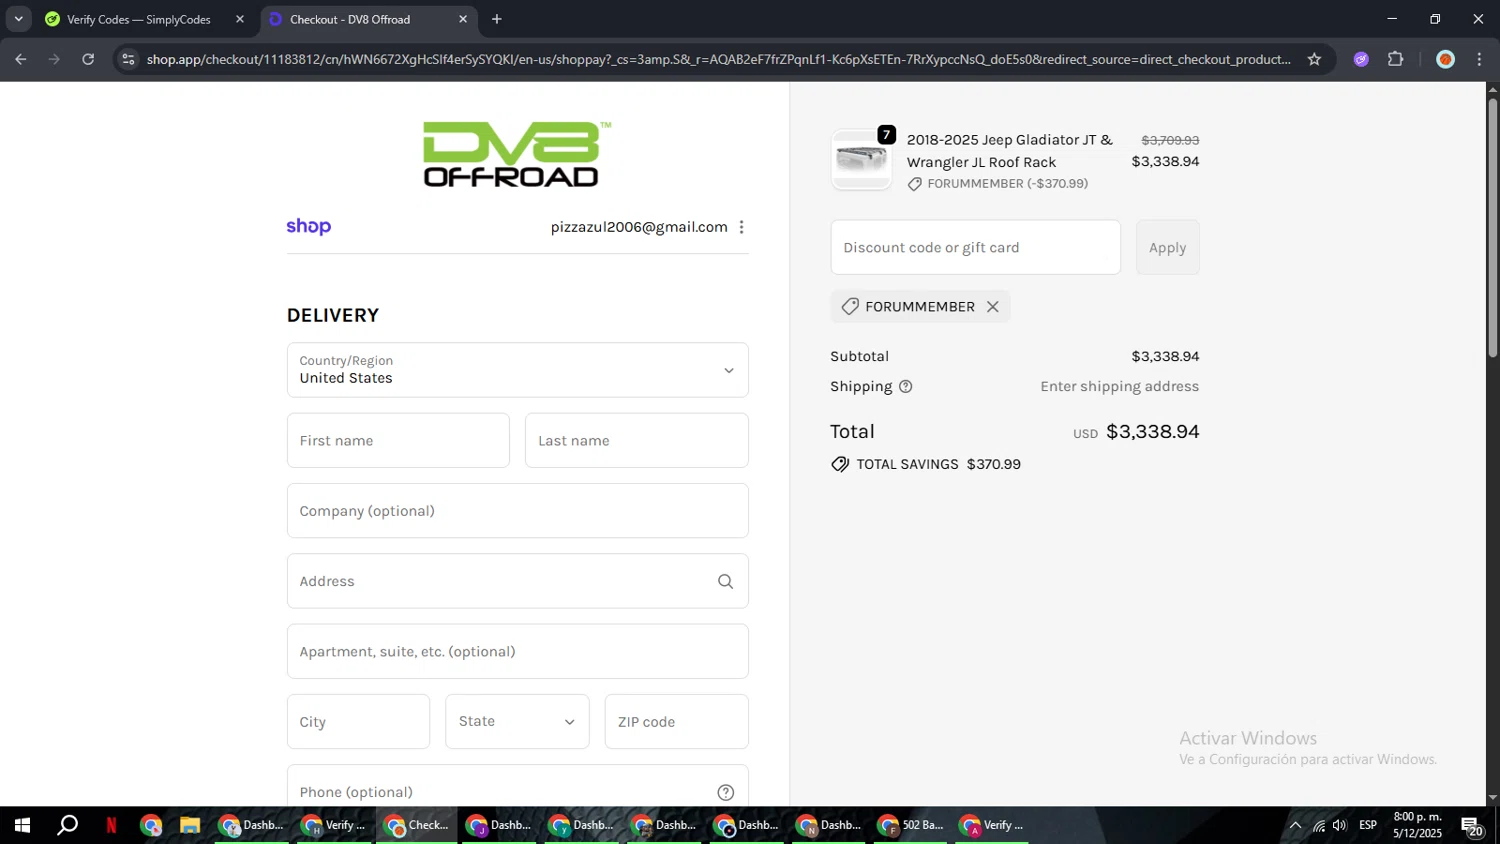Open Check... Chrome taskbar window
This screenshot has width=1500, height=844.
pos(417,825)
